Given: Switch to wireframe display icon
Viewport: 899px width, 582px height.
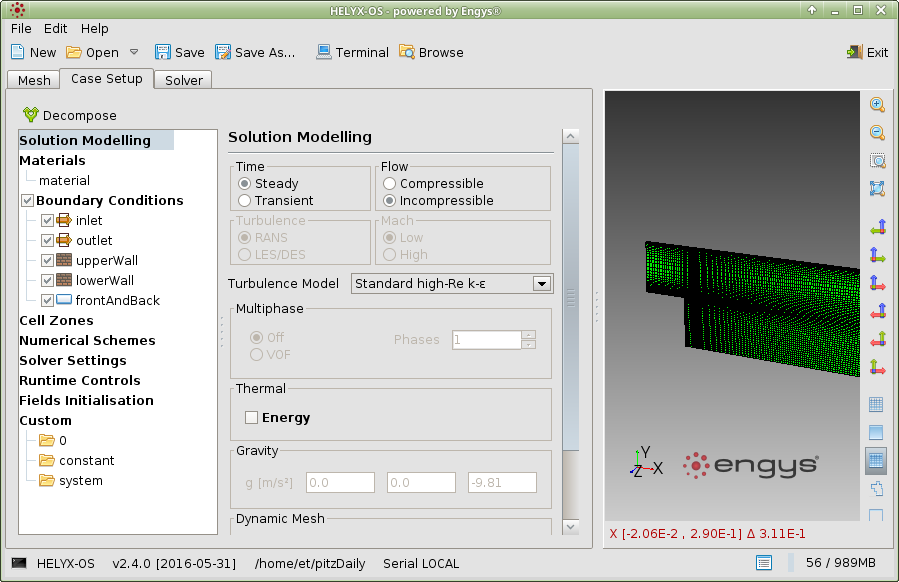Looking at the screenshot, I should point(876,405).
